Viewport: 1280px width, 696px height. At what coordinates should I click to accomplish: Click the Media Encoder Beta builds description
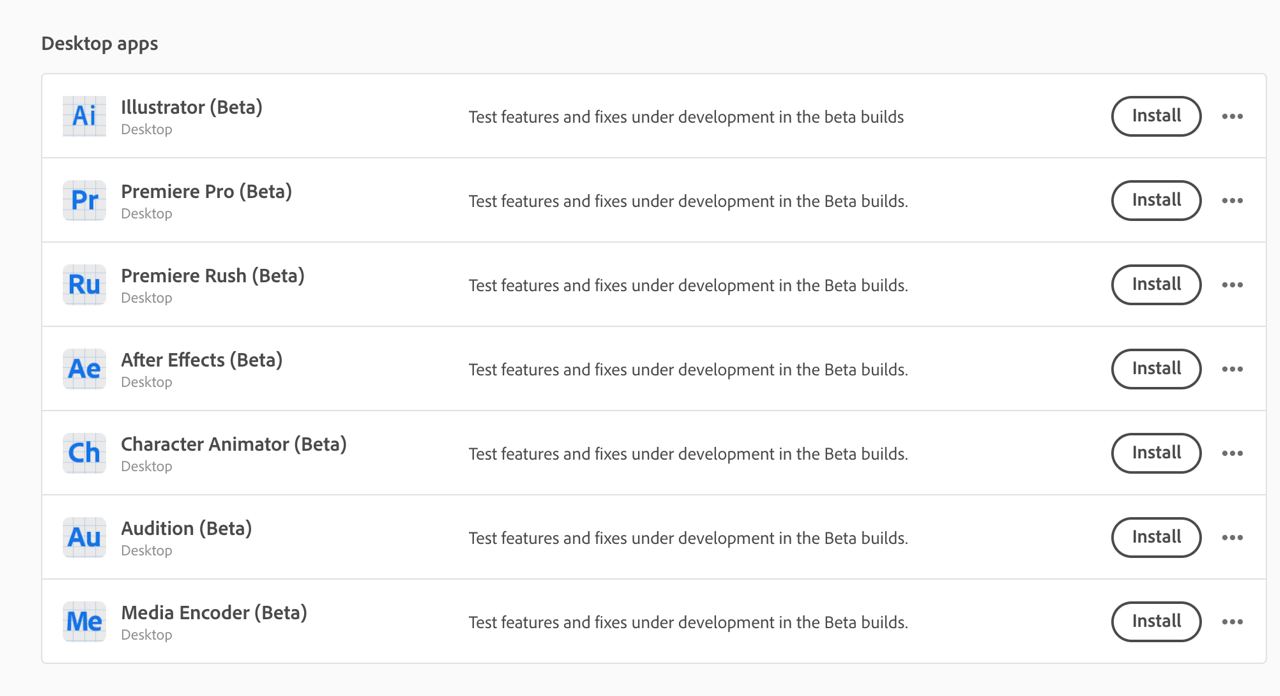[688, 622]
